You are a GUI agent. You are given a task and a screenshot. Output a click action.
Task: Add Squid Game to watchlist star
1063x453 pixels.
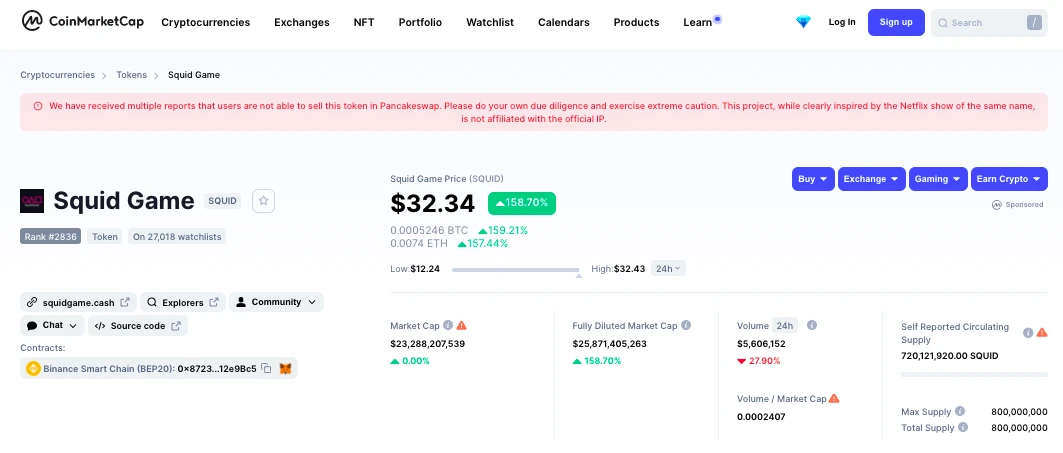pyautogui.click(x=264, y=201)
